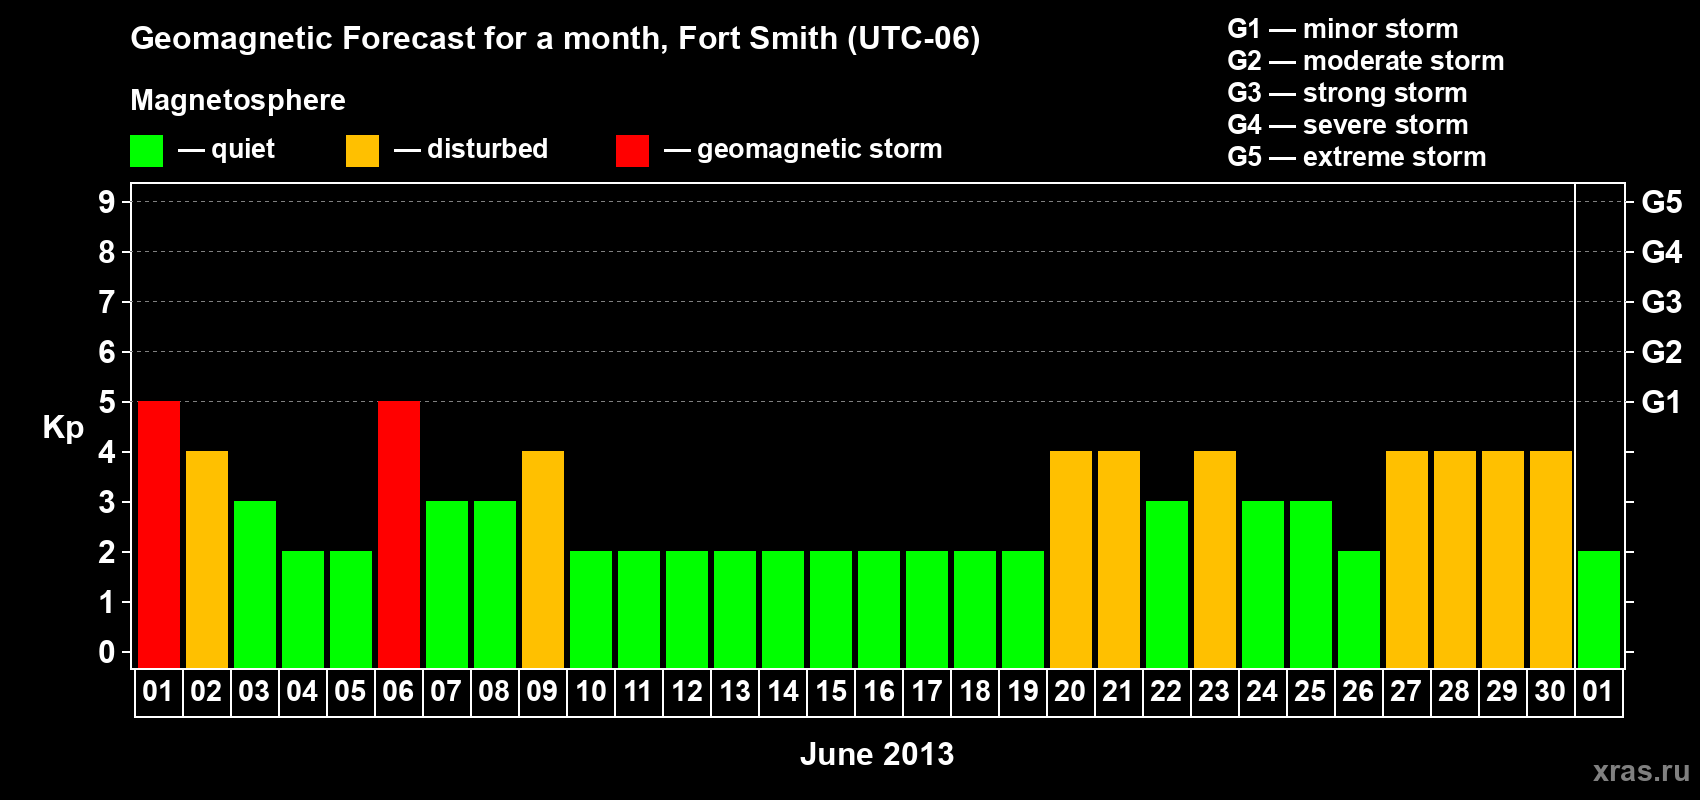Click the green bar above date 04

click(303, 610)
